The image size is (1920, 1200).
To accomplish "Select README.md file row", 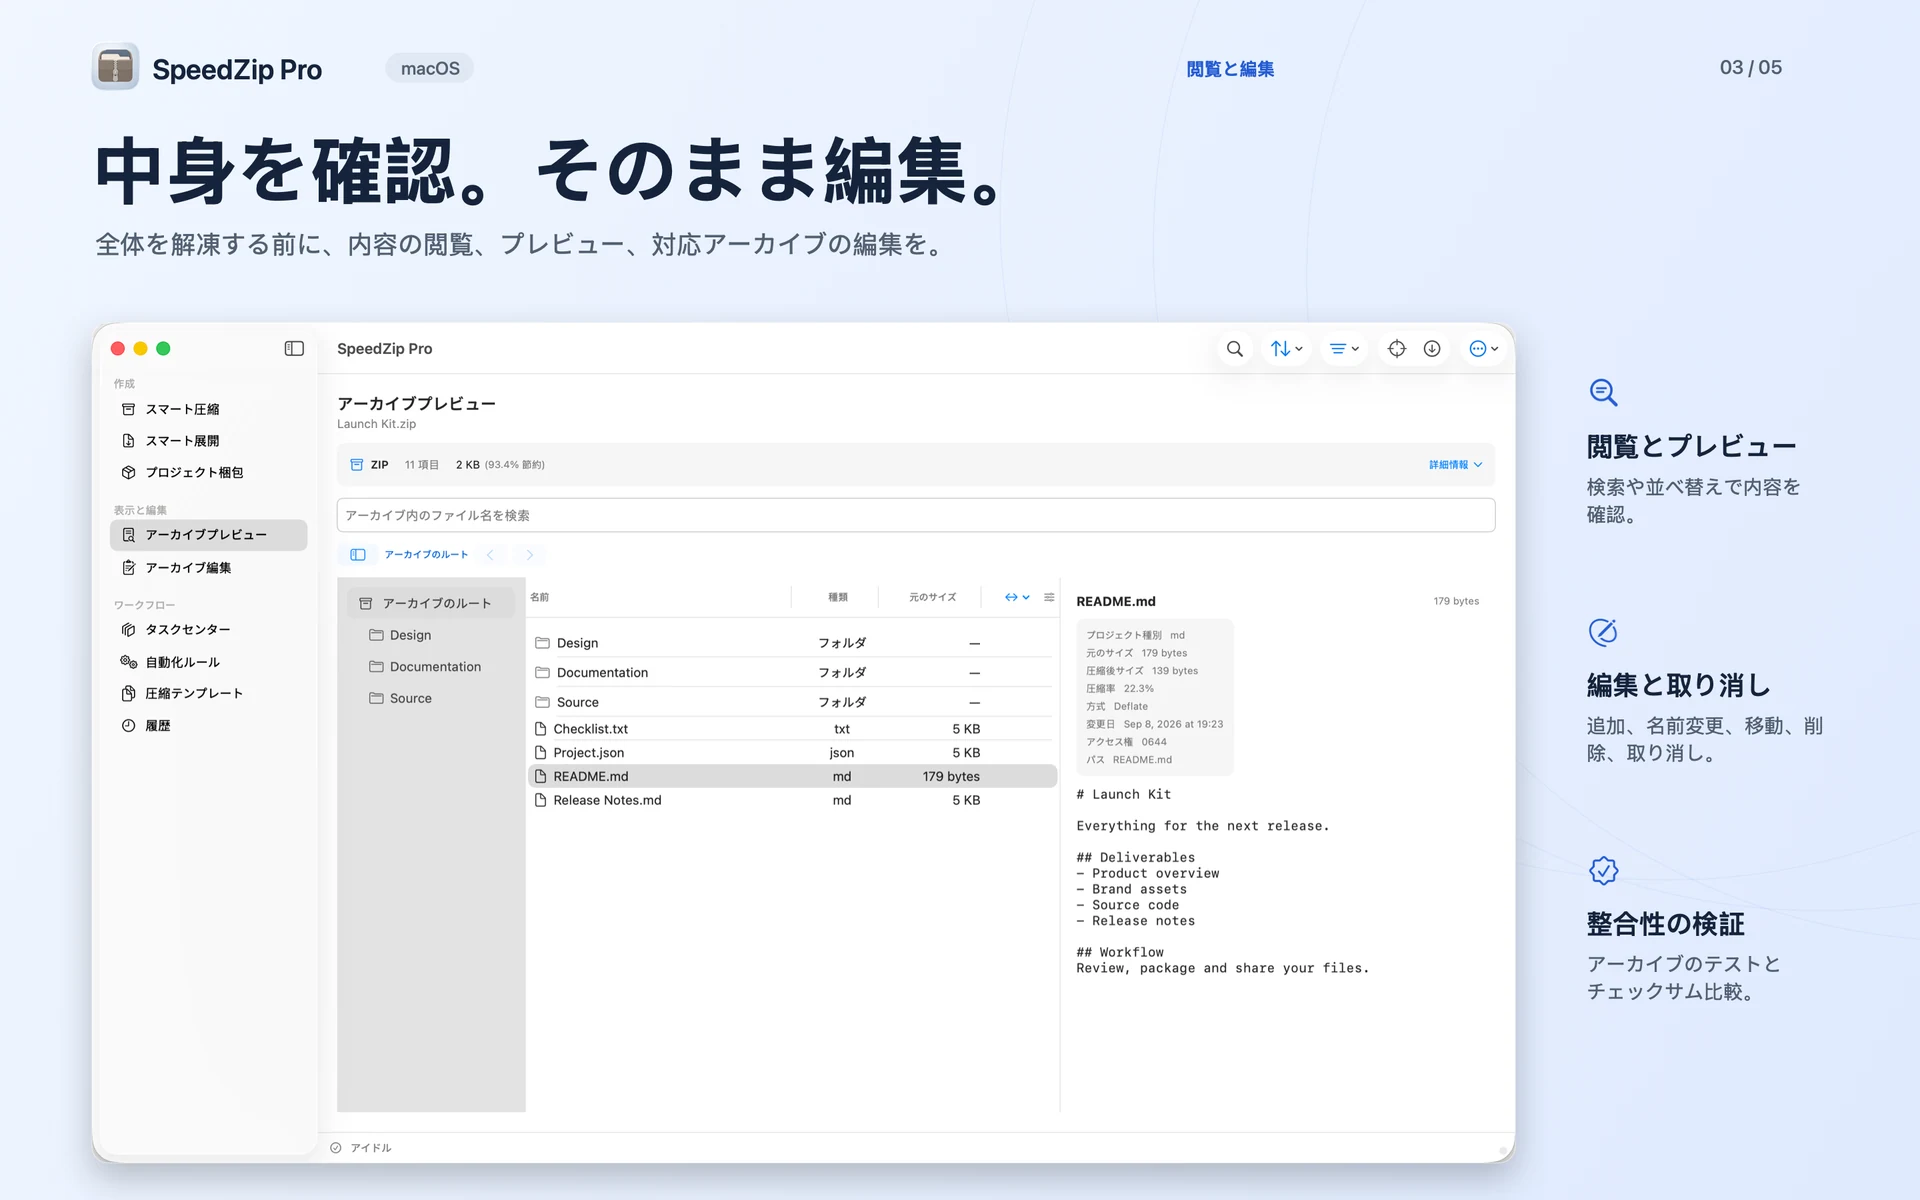I will (x=792, y=776).
